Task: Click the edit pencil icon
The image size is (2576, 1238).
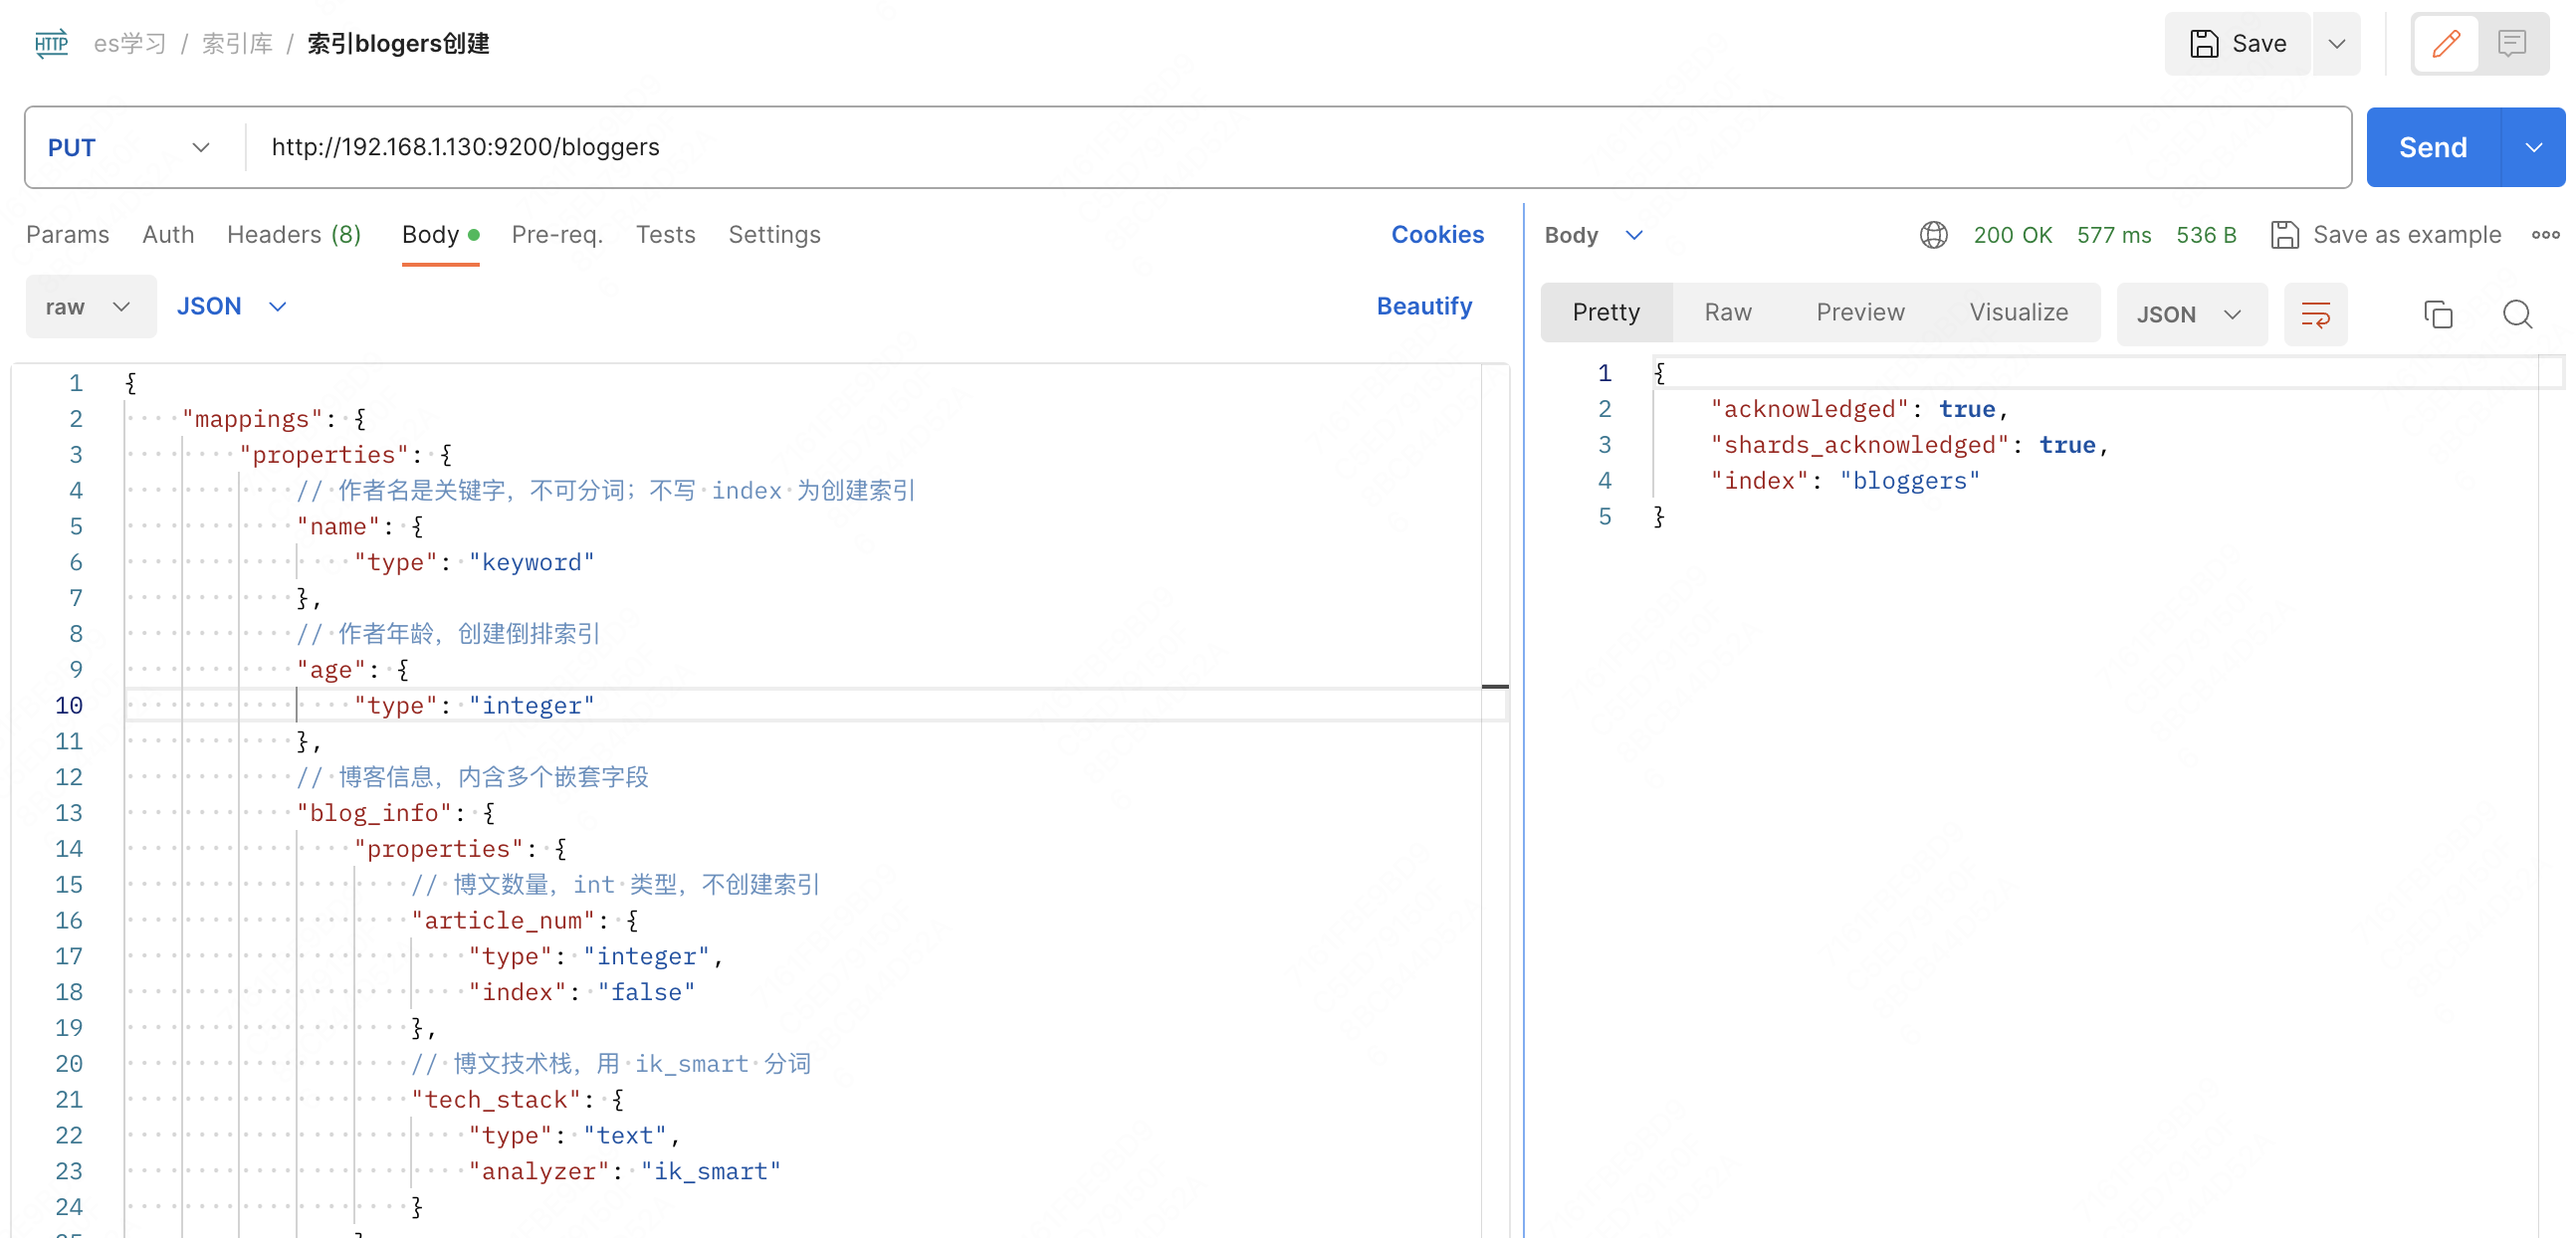Action: point(2446,44)
